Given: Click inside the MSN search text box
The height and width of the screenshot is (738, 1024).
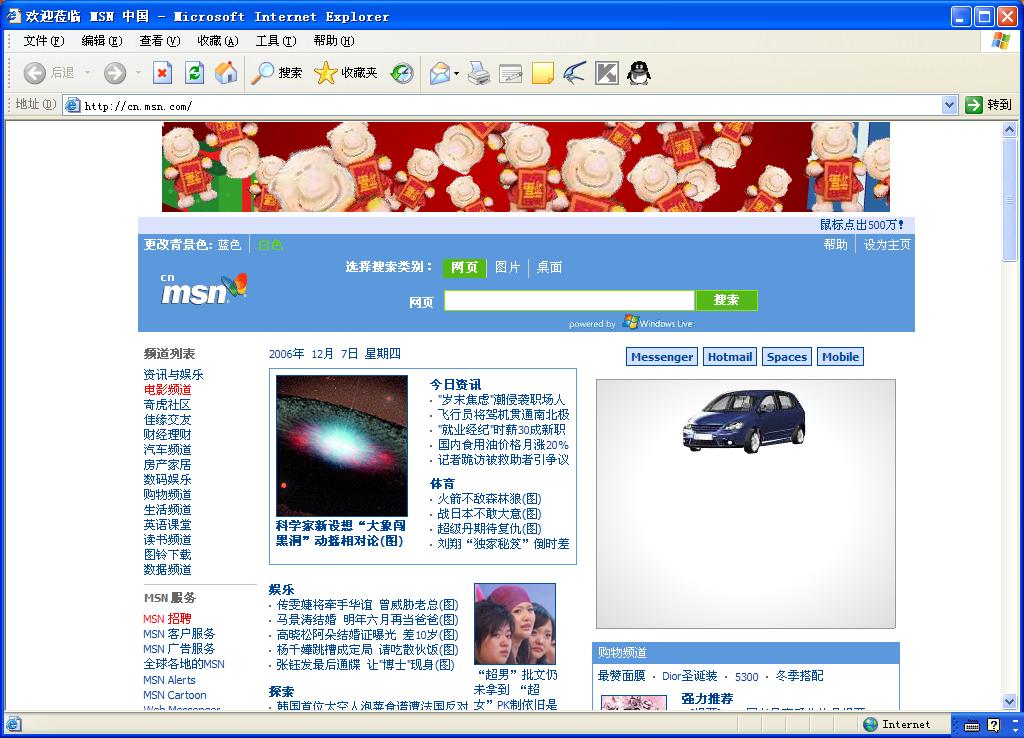Looking at the screenshot, I should [569, 300].
